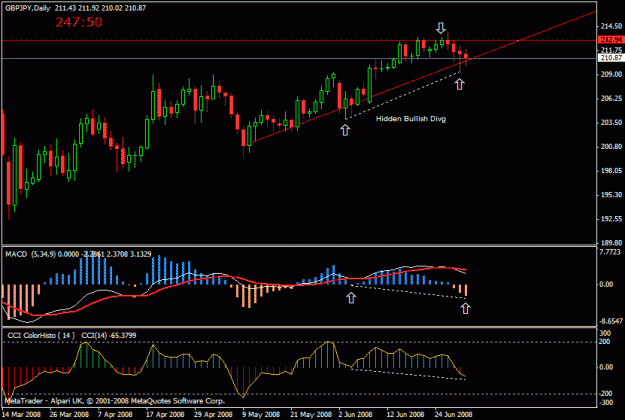Click the 198.05 price scale label
The image size is (625, 420).
click(611, 171)
